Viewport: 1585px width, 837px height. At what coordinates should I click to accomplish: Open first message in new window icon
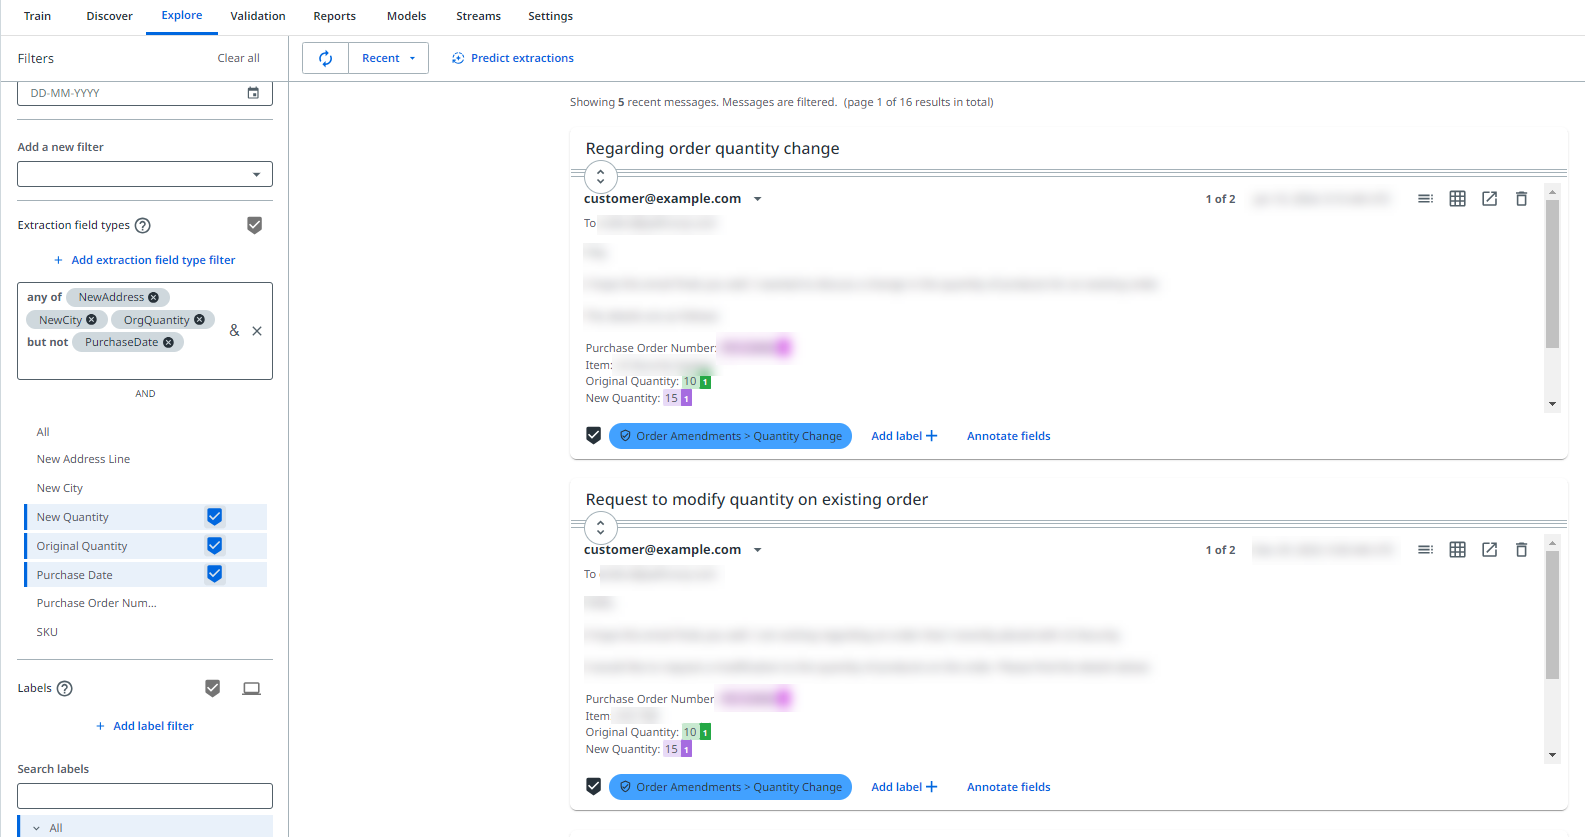coord(1489,199)
